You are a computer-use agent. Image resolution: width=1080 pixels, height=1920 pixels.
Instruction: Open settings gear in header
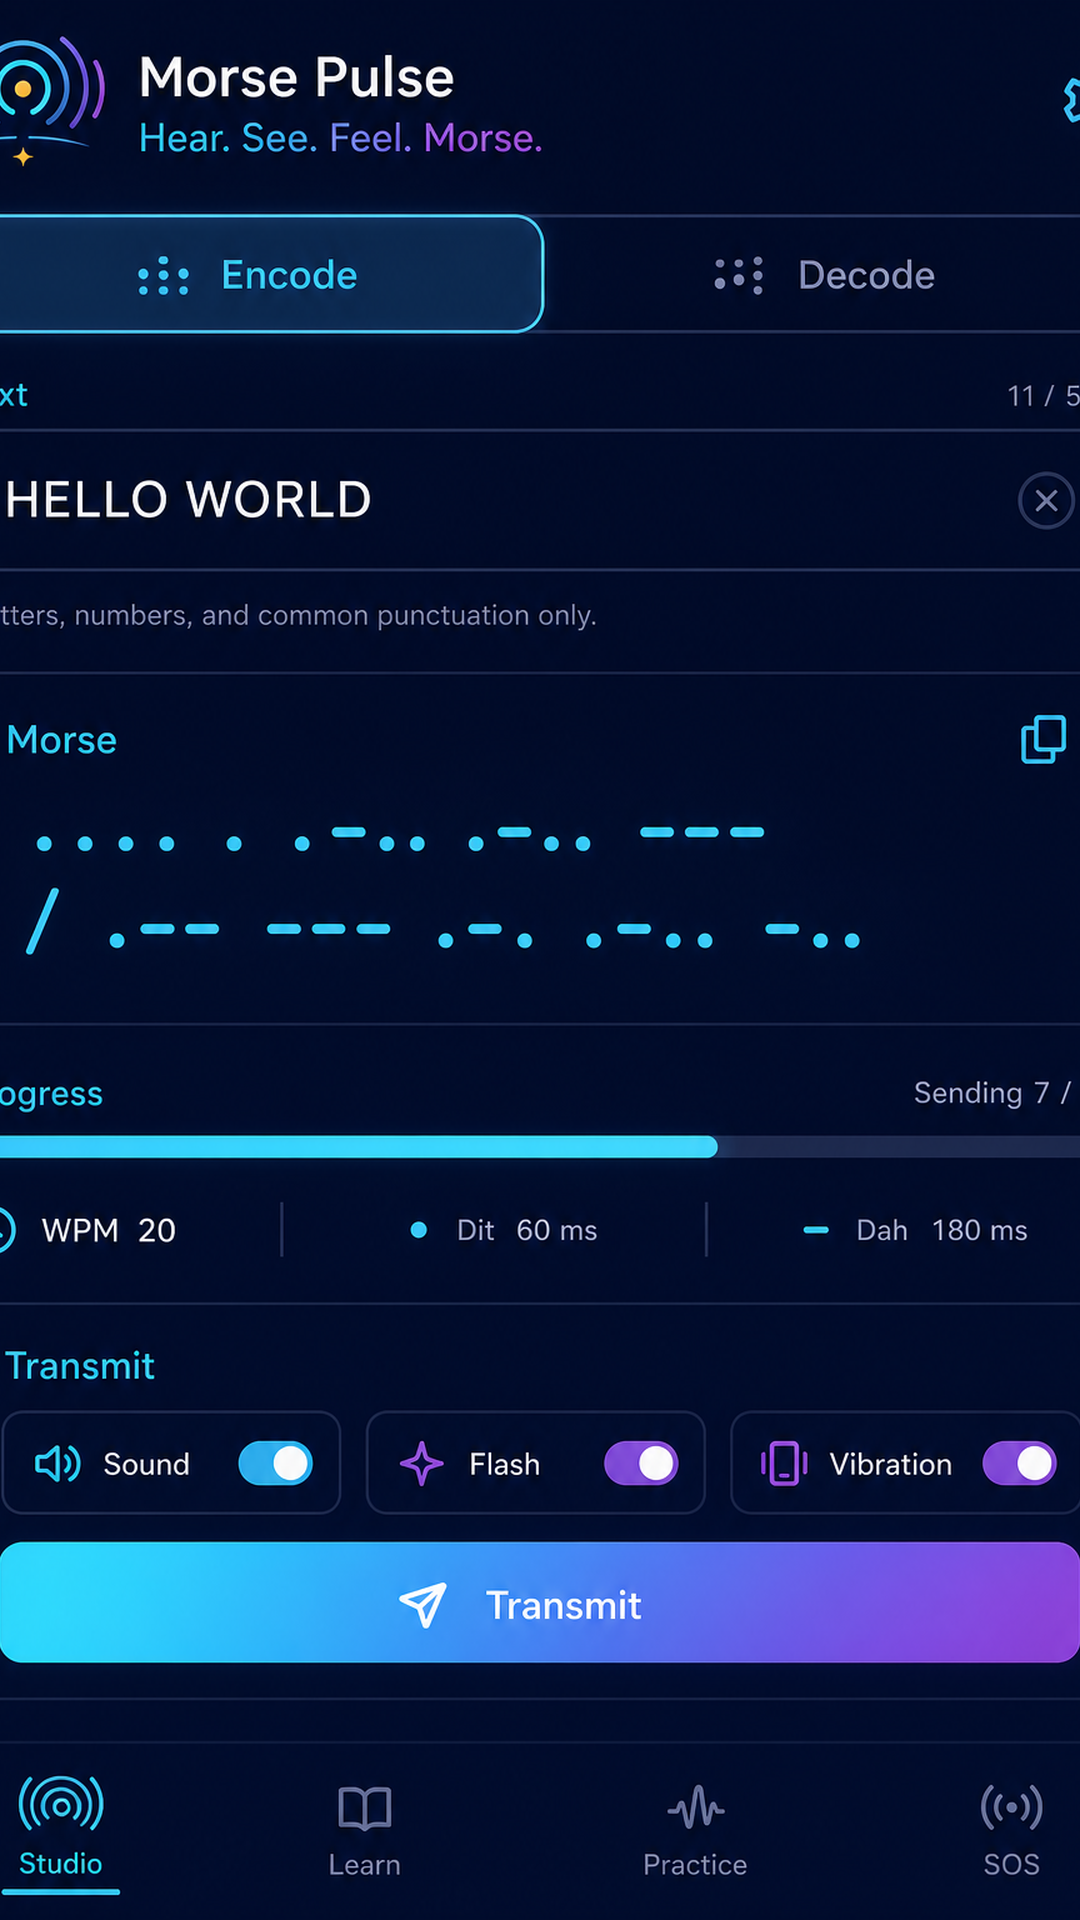tap(1071, 100)
